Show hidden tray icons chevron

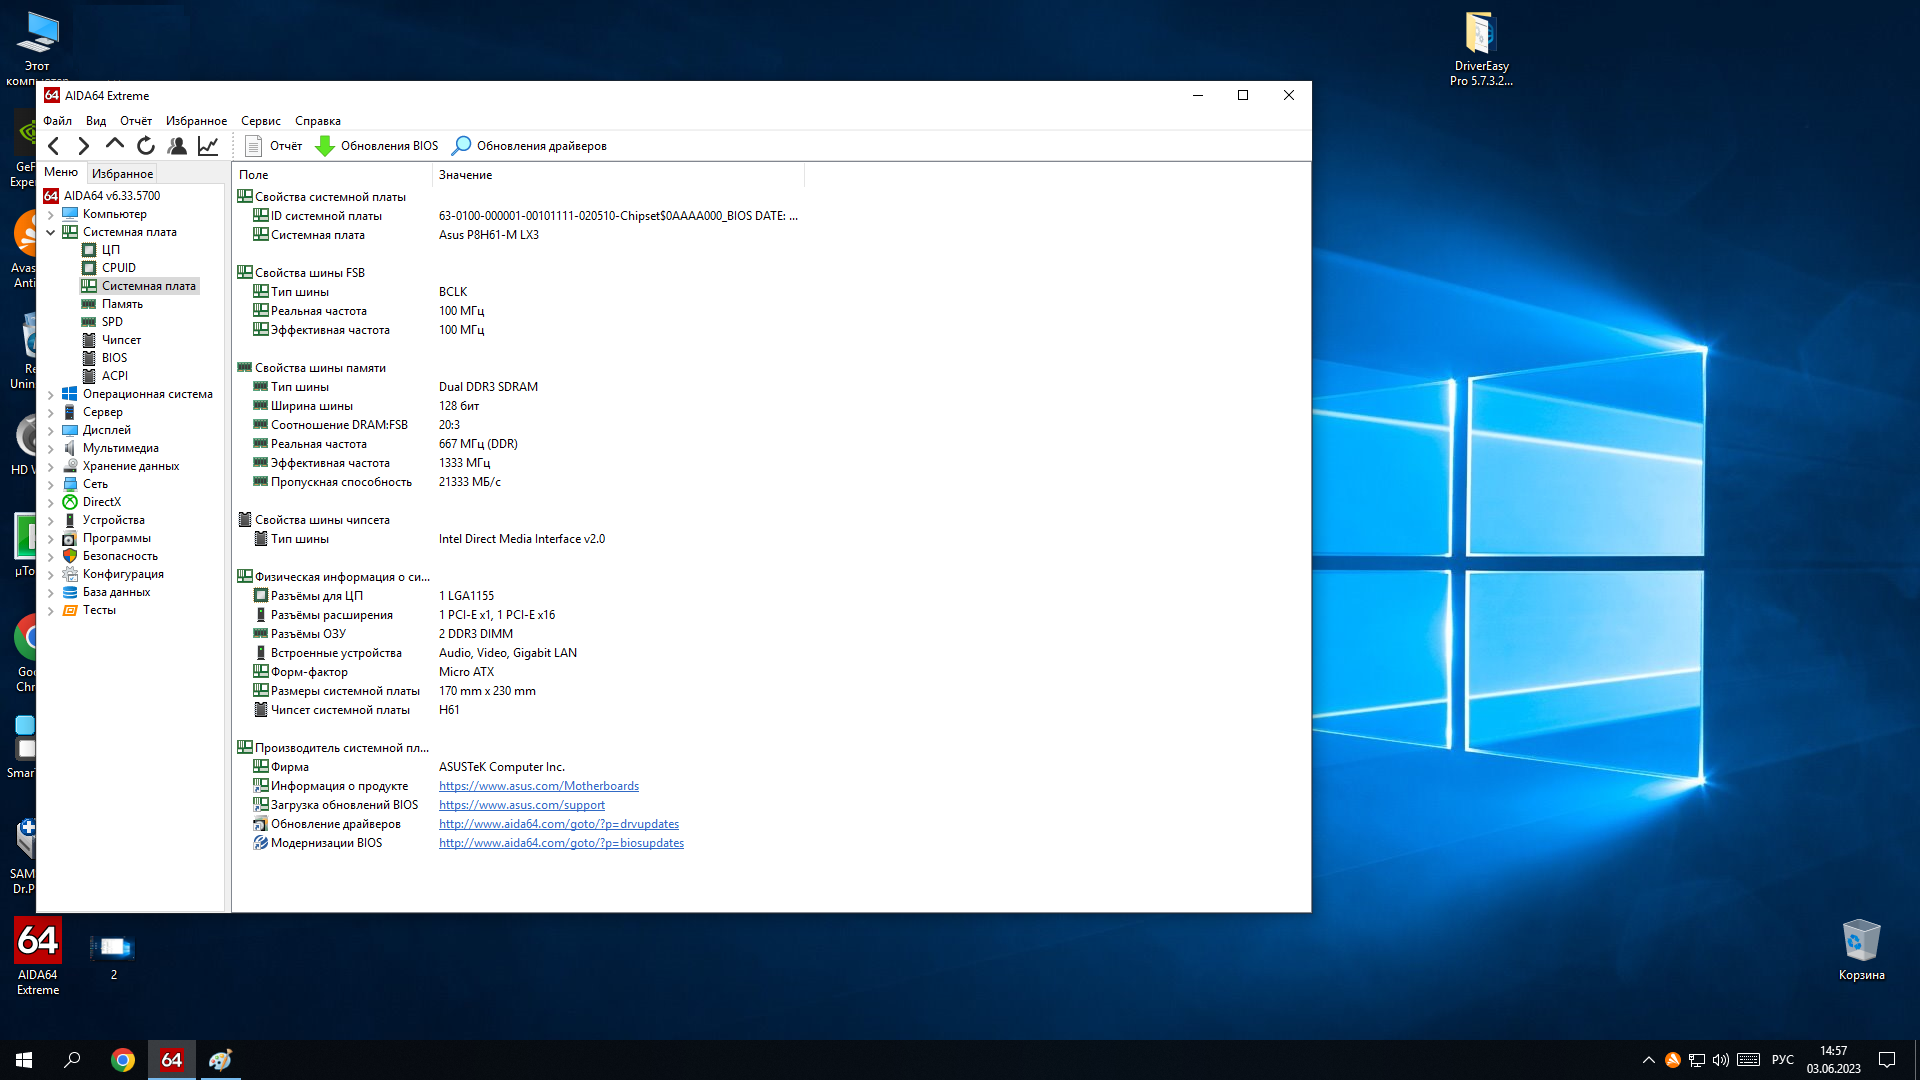point(1648,1060)
